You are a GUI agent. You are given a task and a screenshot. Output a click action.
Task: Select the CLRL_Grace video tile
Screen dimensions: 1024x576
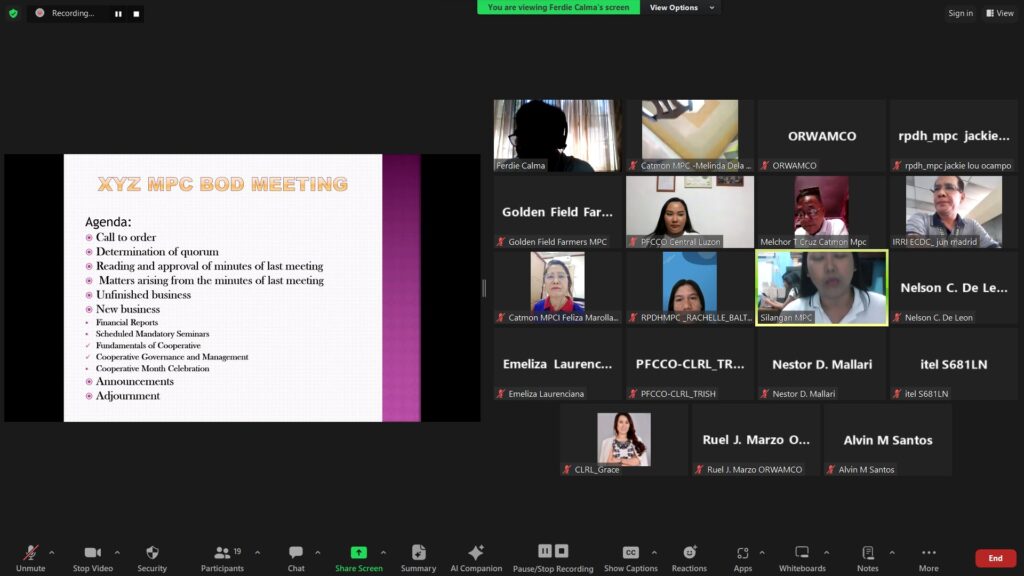click(624, 440)
